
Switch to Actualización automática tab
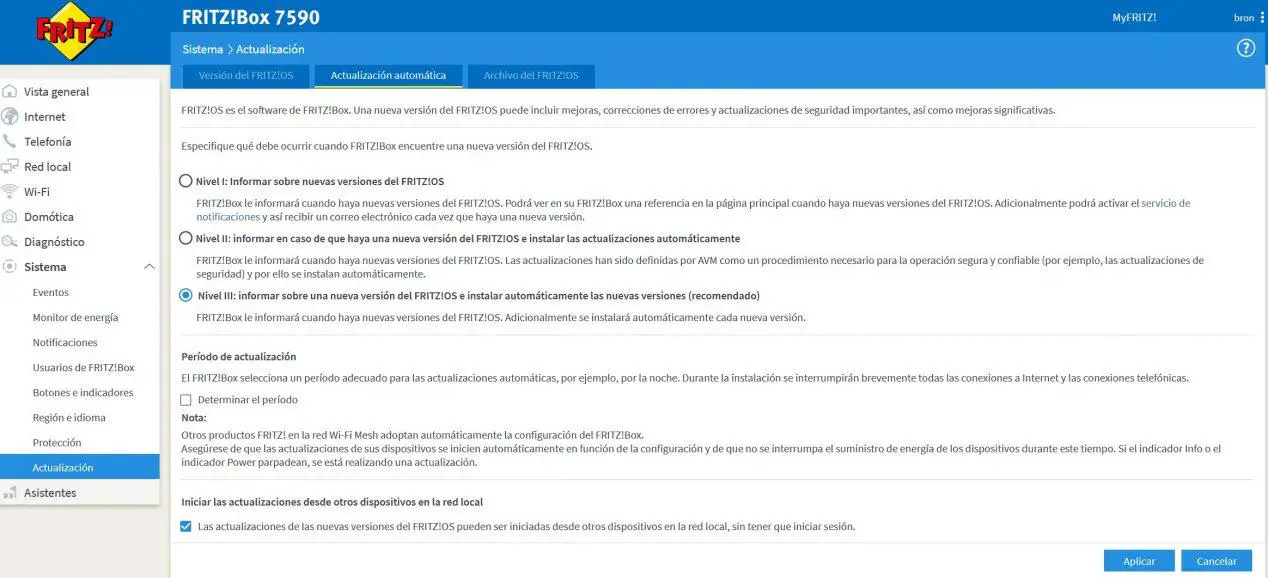[x=388, y=75]
